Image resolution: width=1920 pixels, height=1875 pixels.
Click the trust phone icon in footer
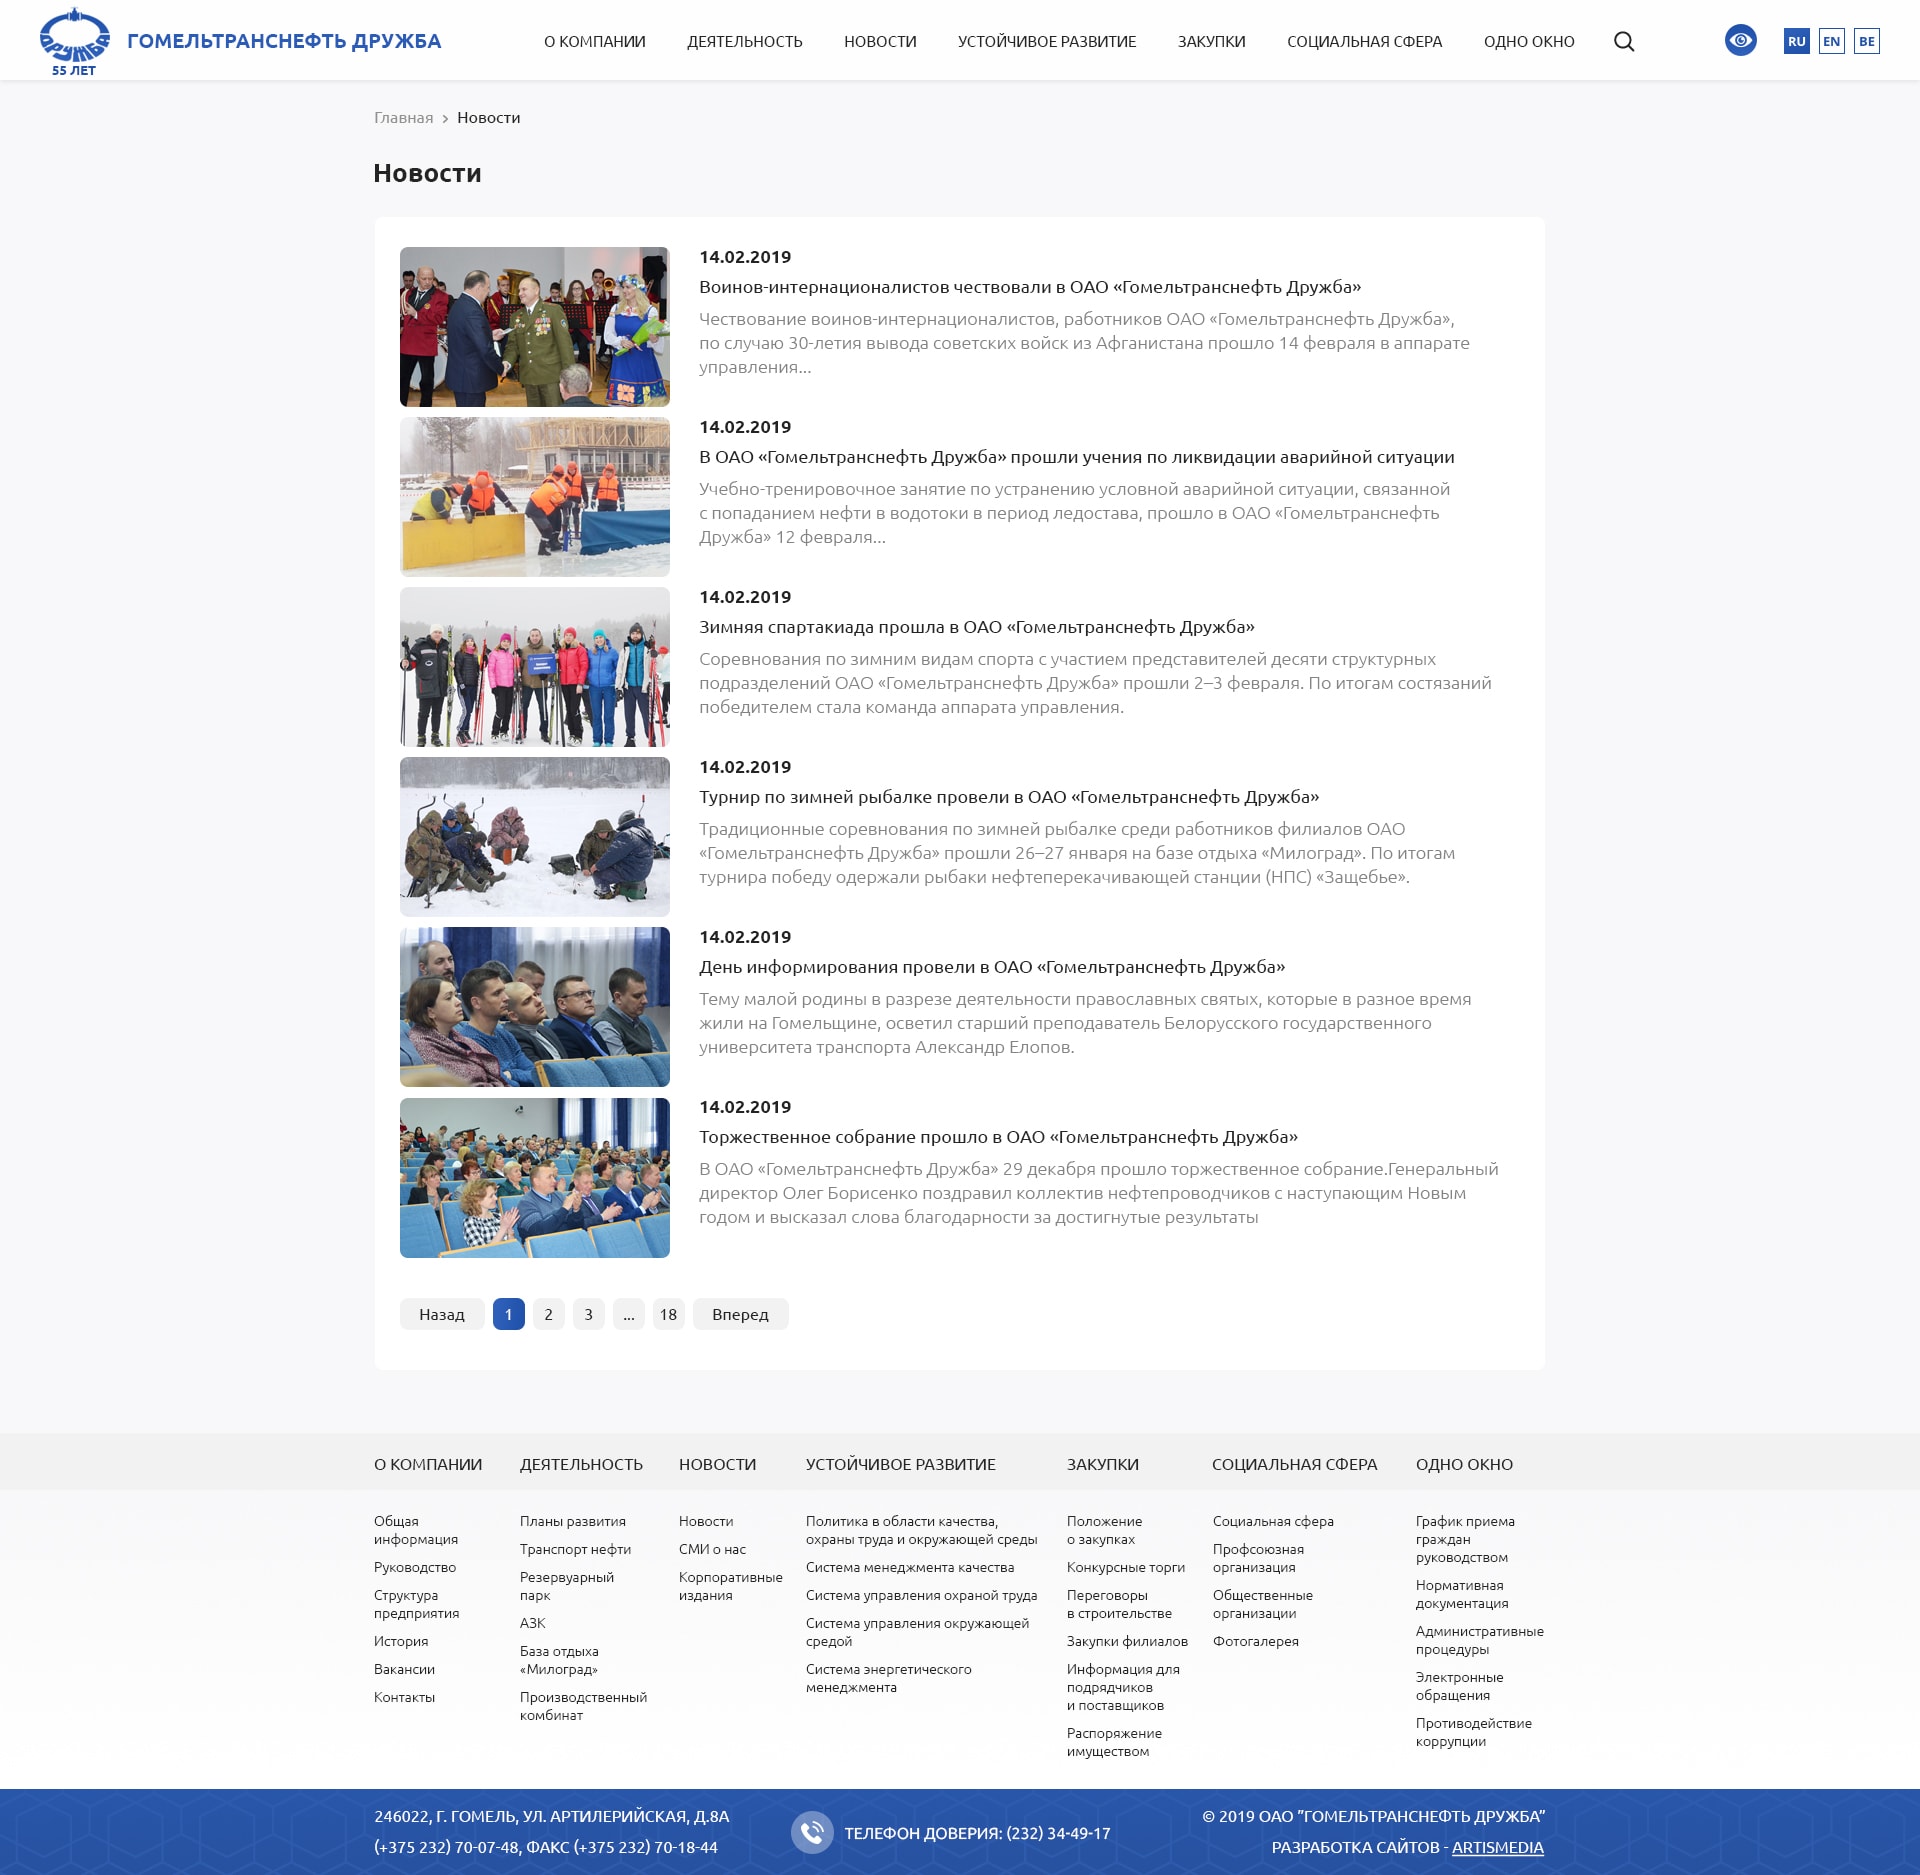[812, 1832]
